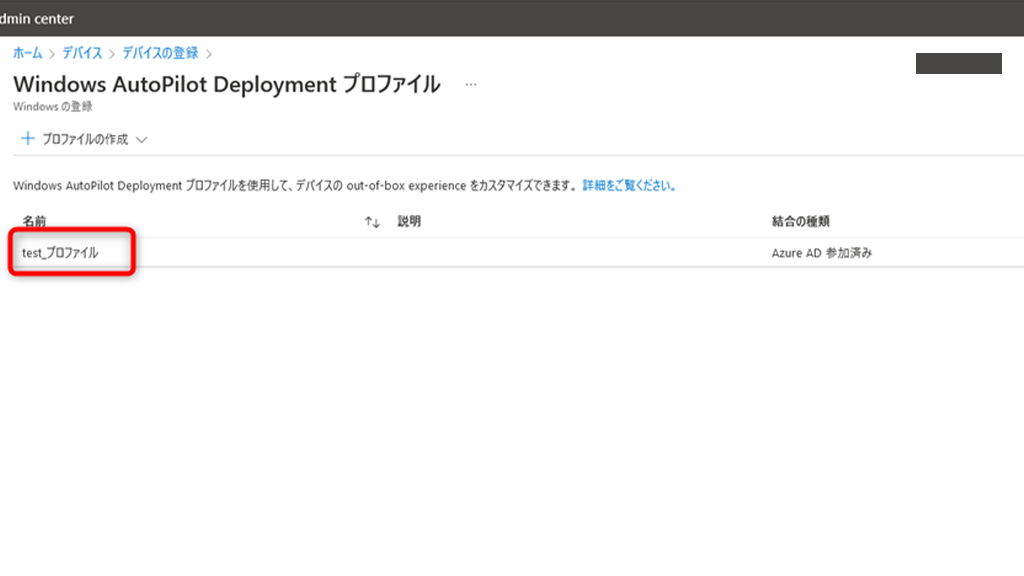1024x576 pixels.
Task: Open the more options ellipsis next to the title
Action: coord(470,86)
